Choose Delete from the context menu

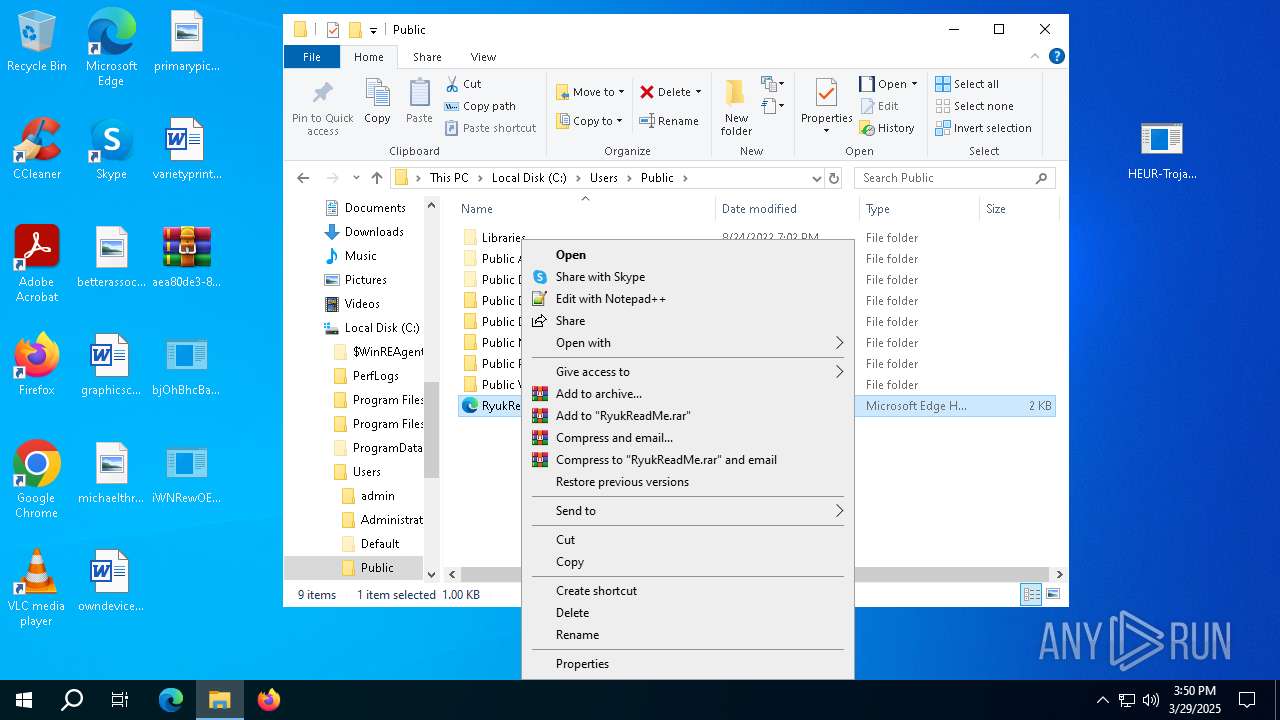[x=688, y=613]
